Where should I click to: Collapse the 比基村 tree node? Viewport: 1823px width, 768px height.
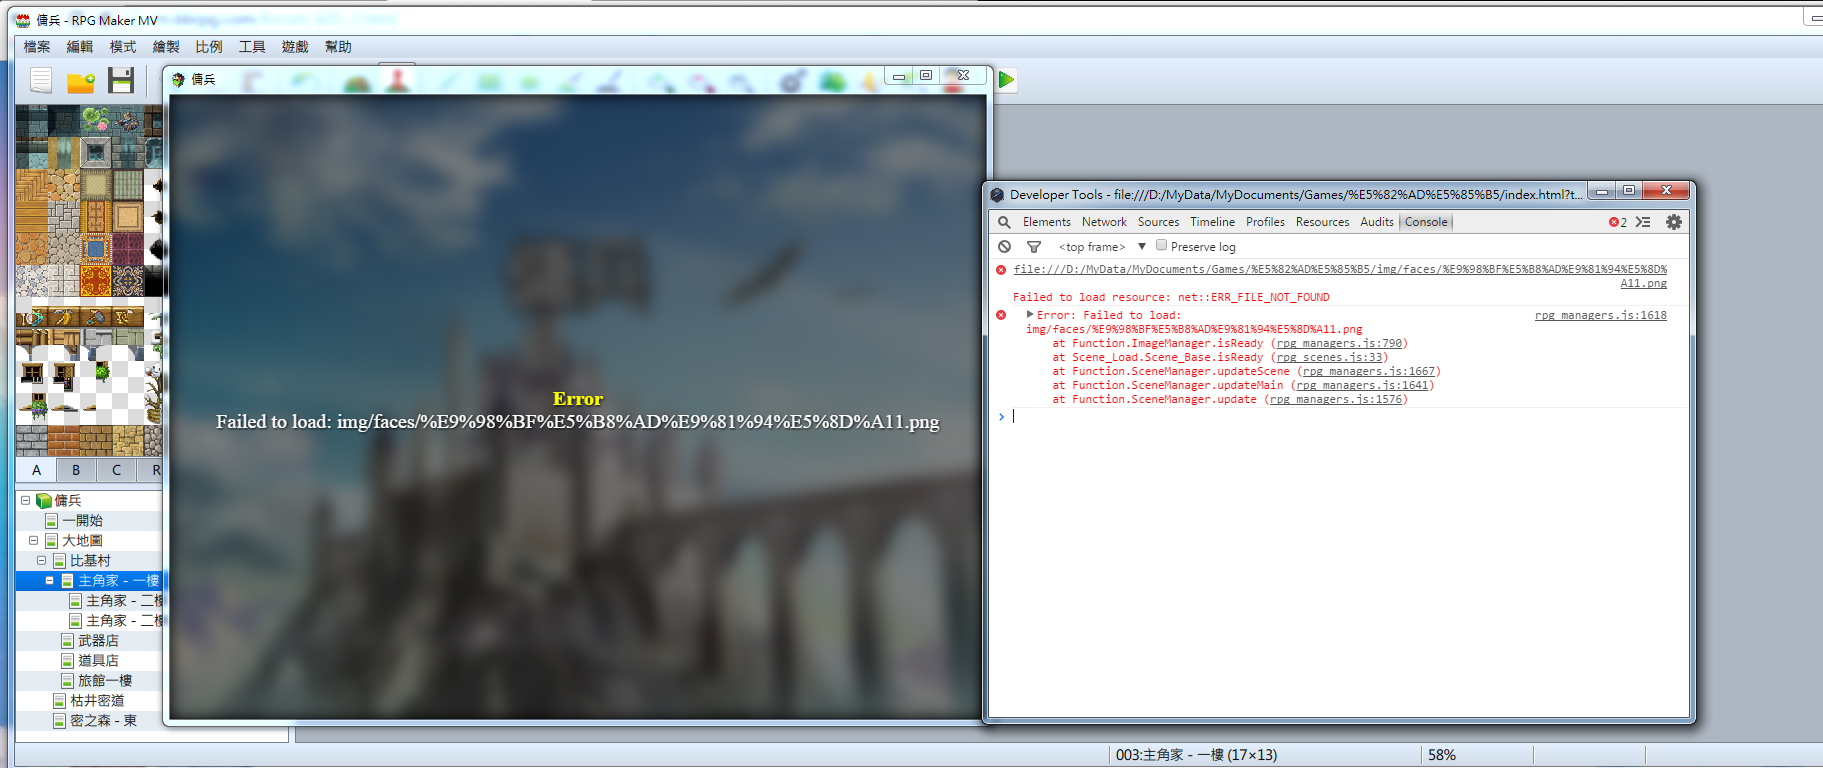click(x=41, y=560)
